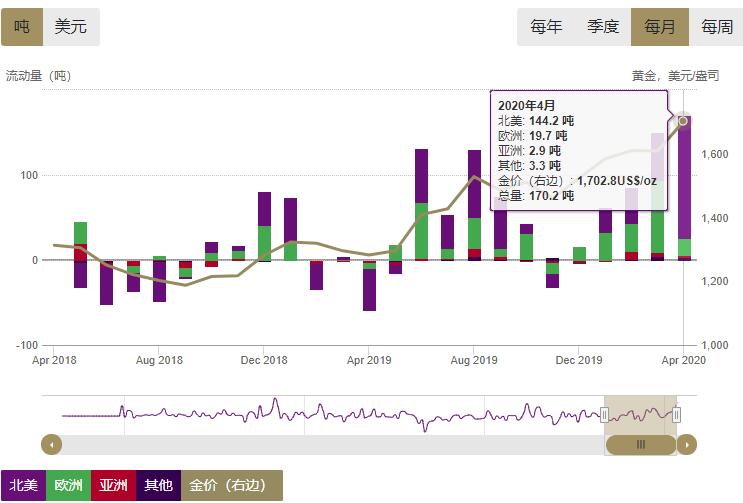Image resolution: width=743 pixels, height=503 pixels.
Task: Click the 北美: 144.2 吨 tooltip line
Action: pyautogui.click(x=536, y=121)
